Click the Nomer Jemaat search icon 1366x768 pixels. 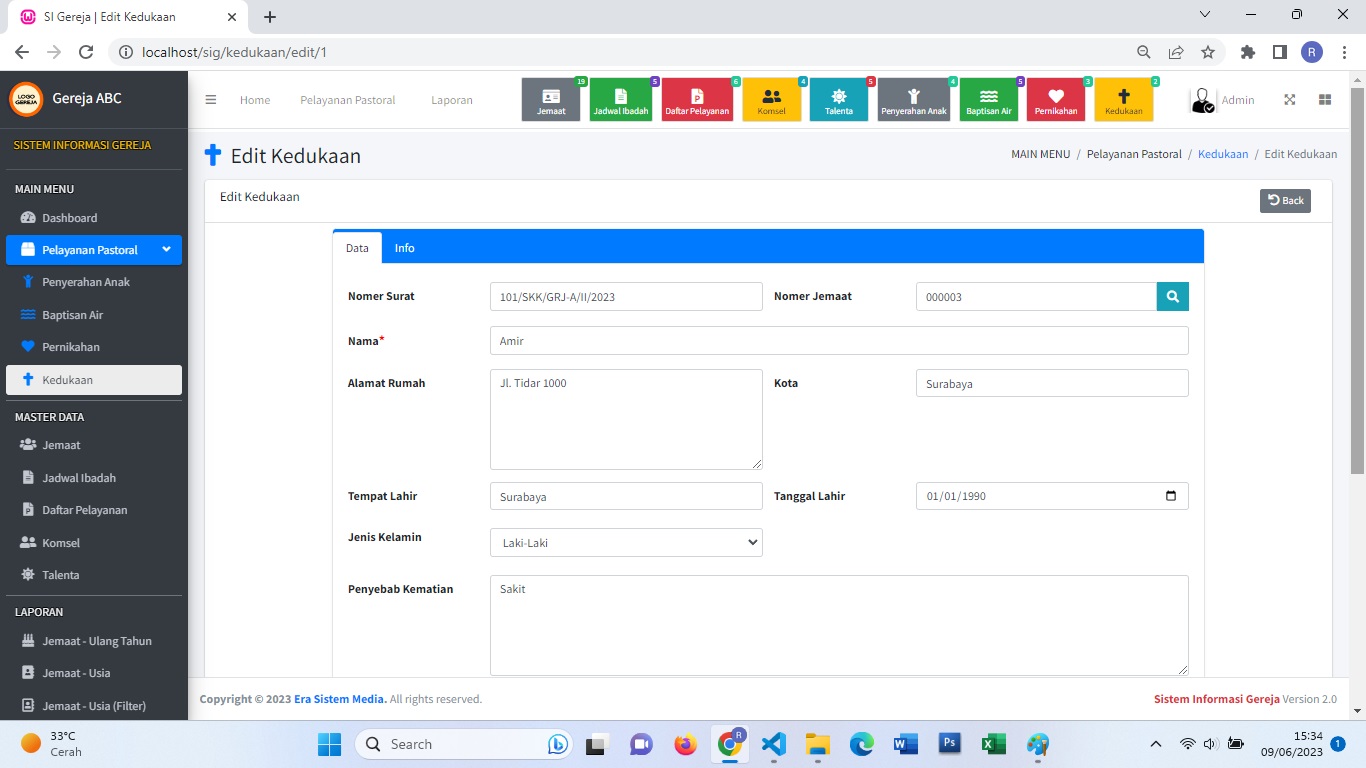pos(1172,297)
